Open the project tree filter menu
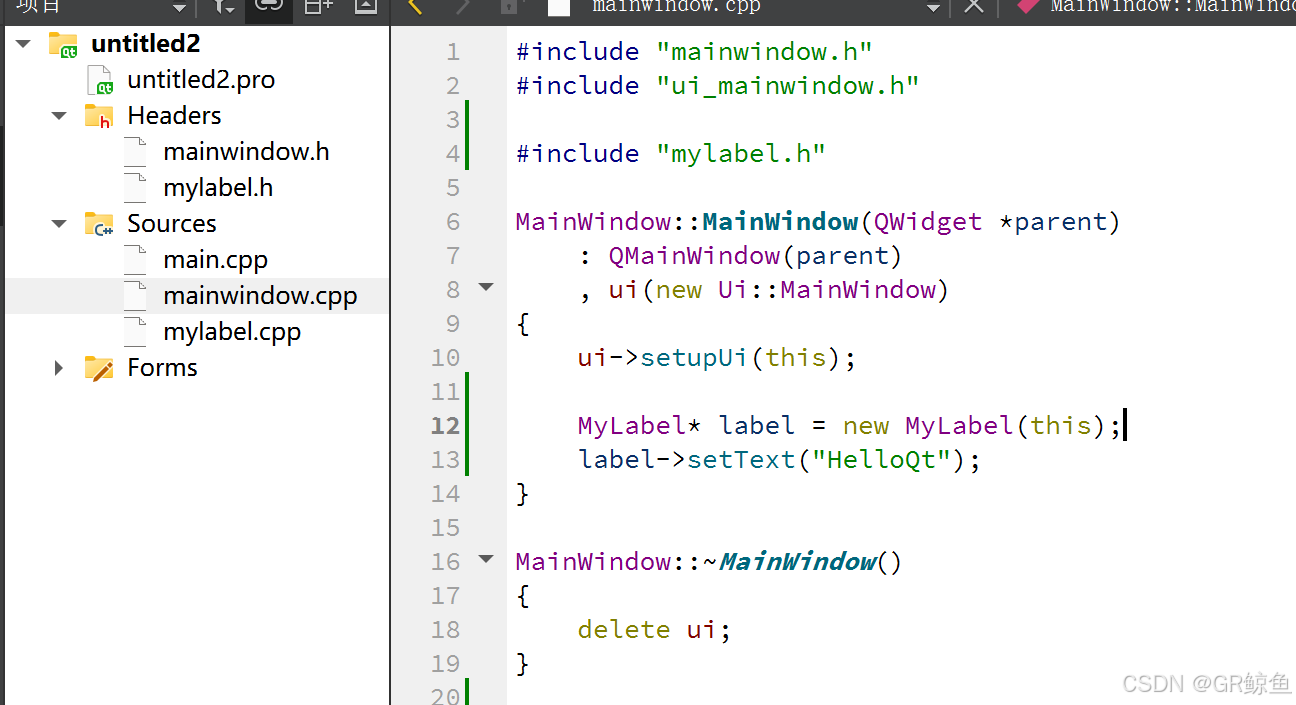Screen dimensions: 1296x705 pyautogui.click(x=223, y=6)
